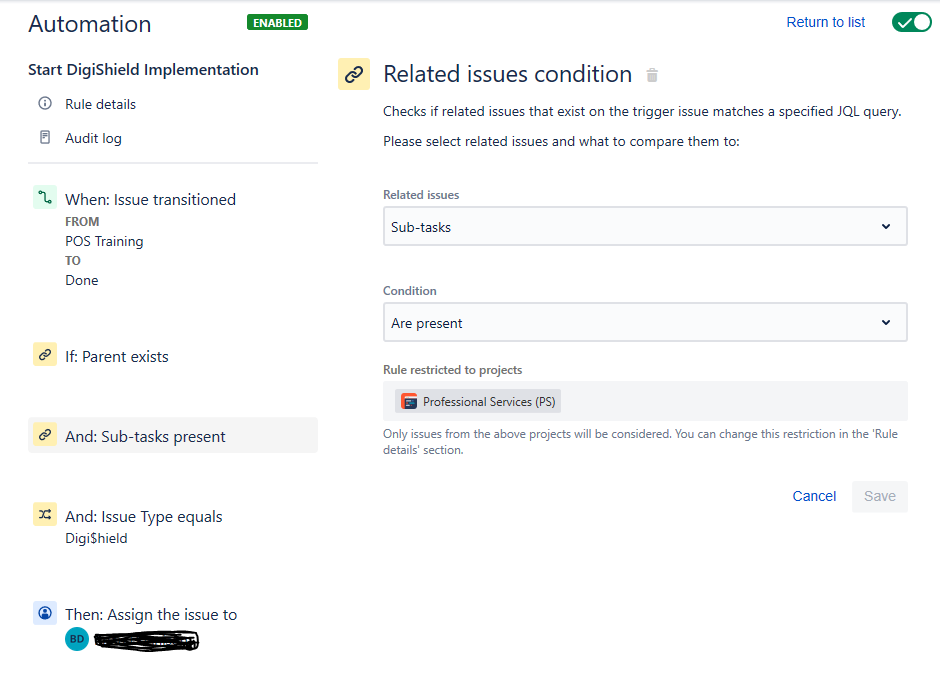940x686 pixels.
Task: Click the Start DigiShield Implementation rule title
Action: tap(143, 70)
